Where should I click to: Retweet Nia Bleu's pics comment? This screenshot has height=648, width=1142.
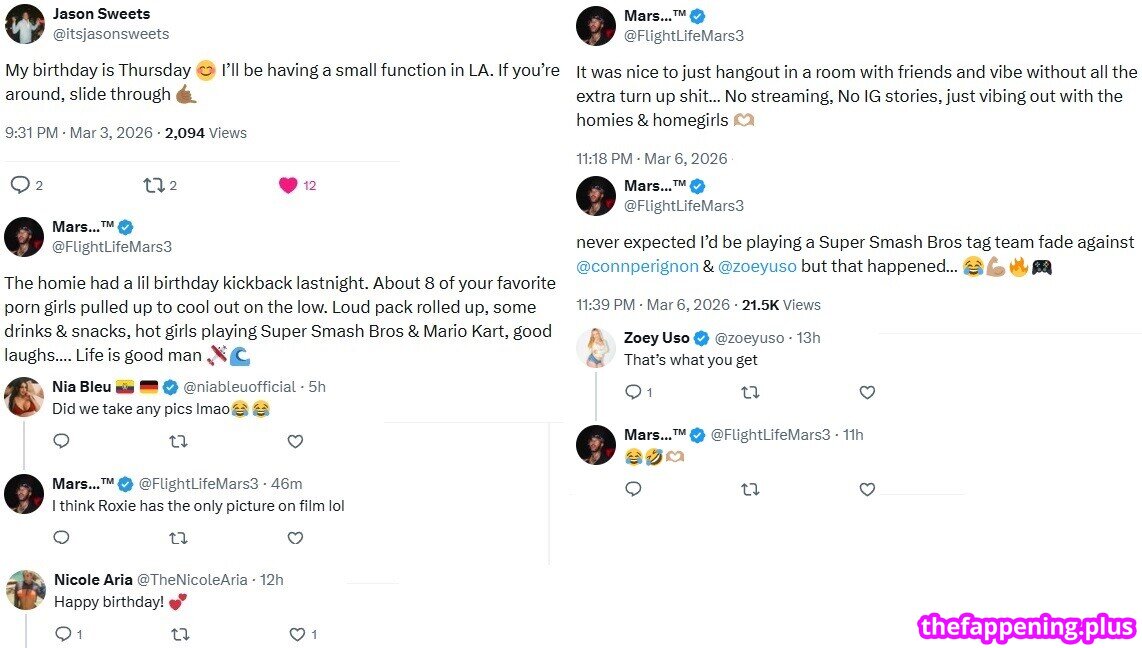pos(178,441)
